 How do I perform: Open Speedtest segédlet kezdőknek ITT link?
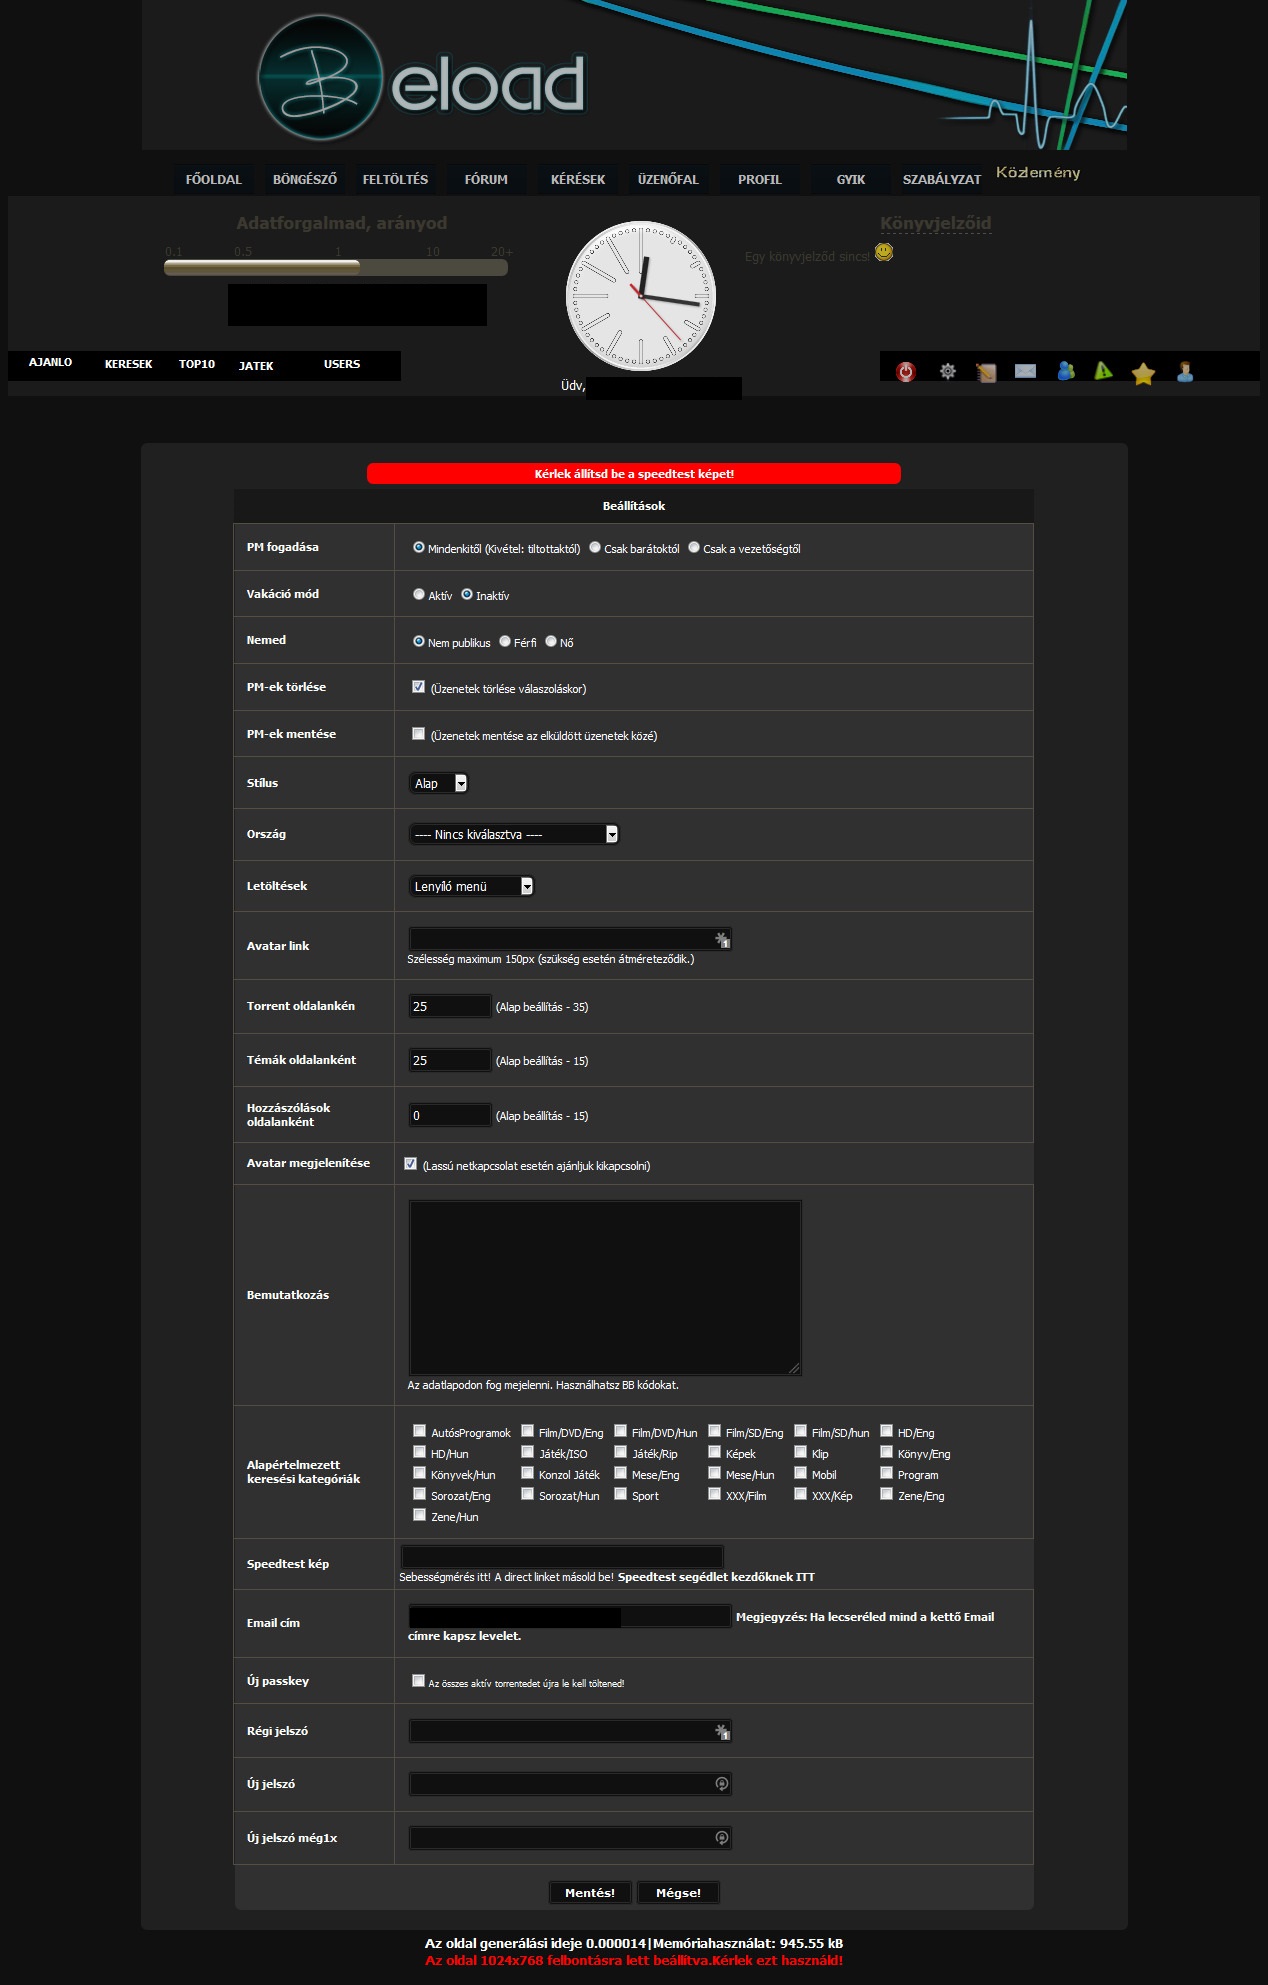point(716,1577)
